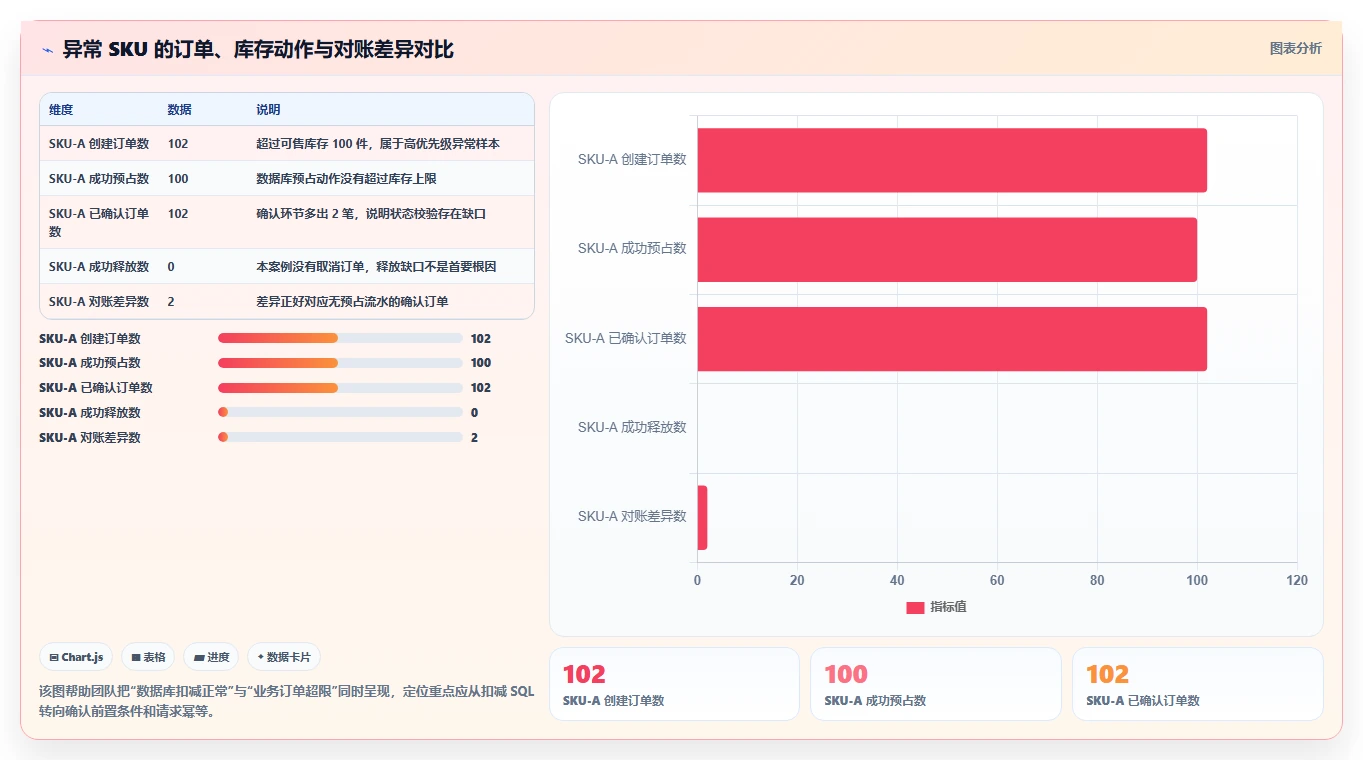Image resolution: width=1363 pixels, height=760 pixels.
Task: Click the footer paragraph starting with 该图帮助团队
Action: pyautogui.click(x=286, y=702)
